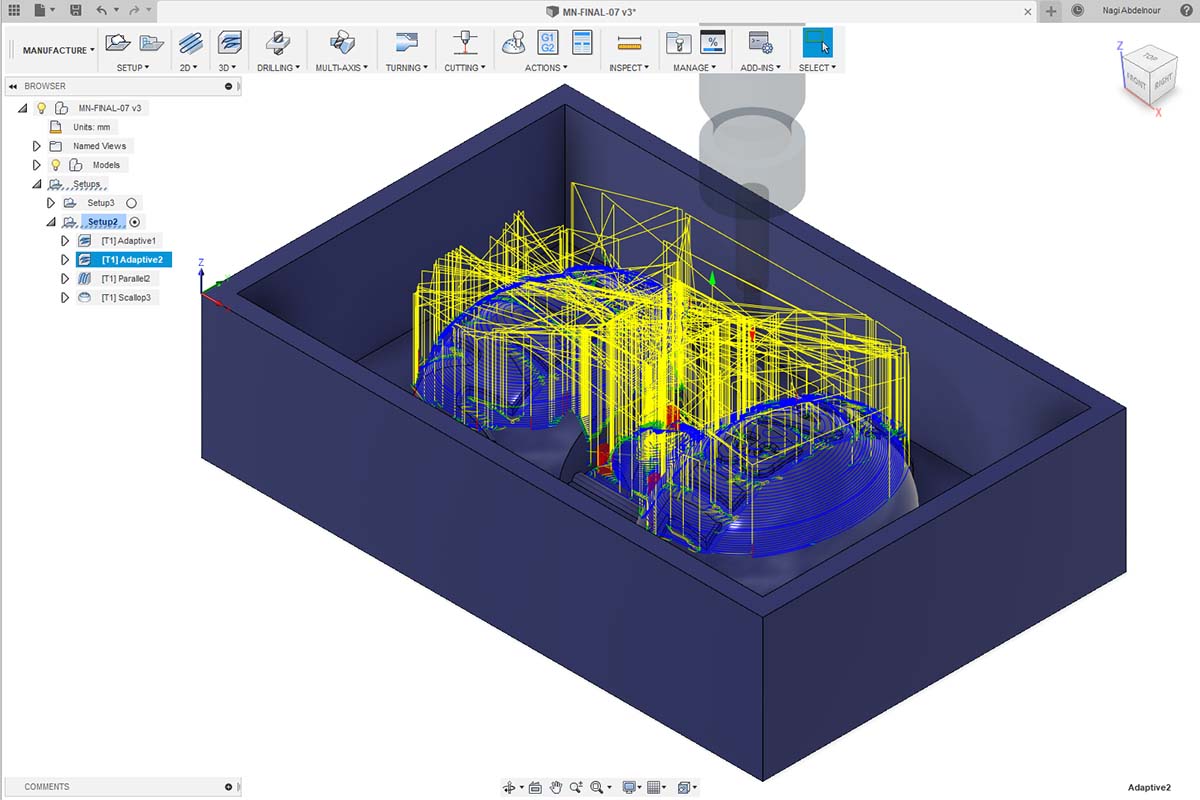
Task: Save the document with the floppy icon
Action: pyautogui.click(x=76, y=10)
